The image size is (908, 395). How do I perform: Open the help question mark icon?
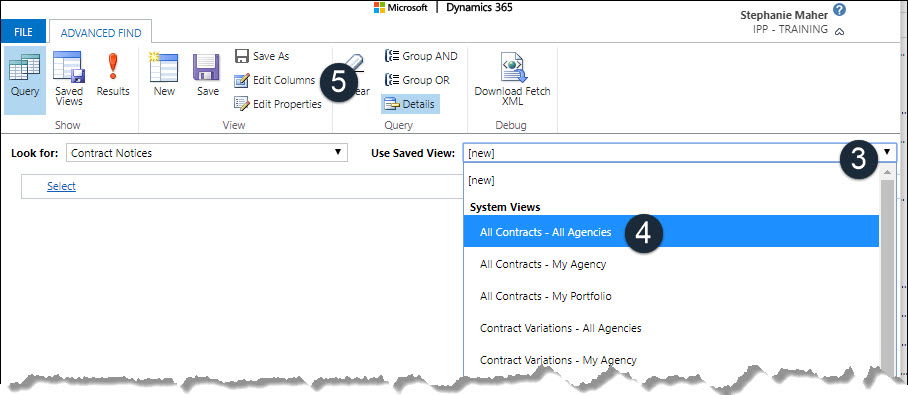point(840,10)
